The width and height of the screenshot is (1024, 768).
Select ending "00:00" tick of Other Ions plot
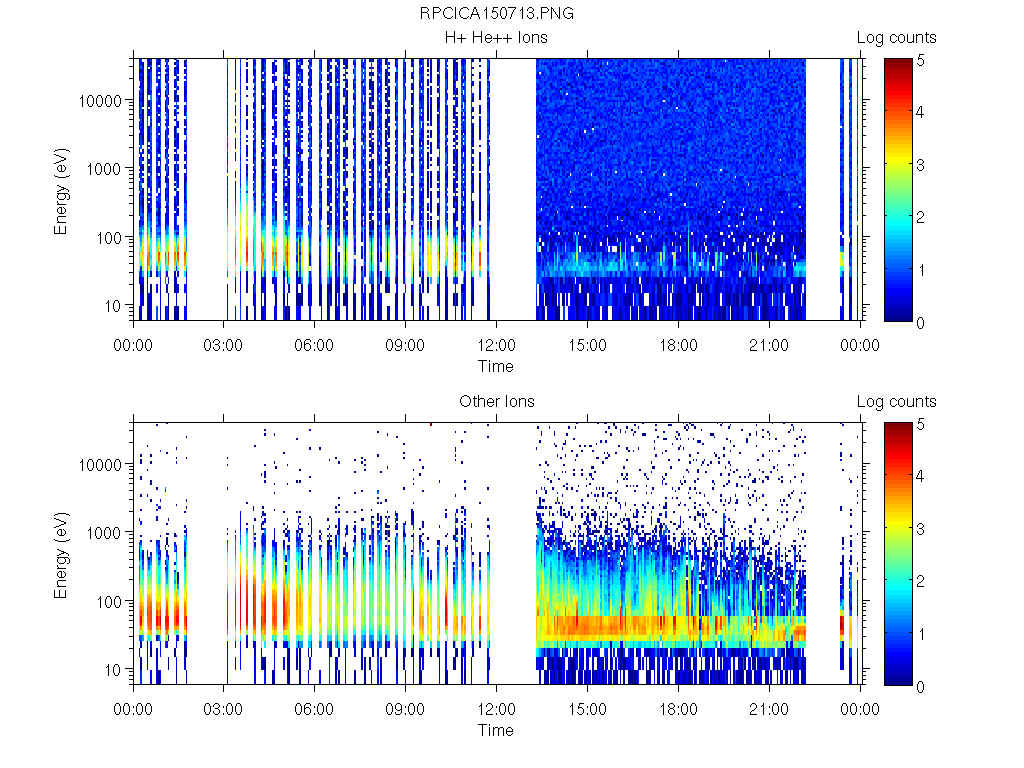860,709
